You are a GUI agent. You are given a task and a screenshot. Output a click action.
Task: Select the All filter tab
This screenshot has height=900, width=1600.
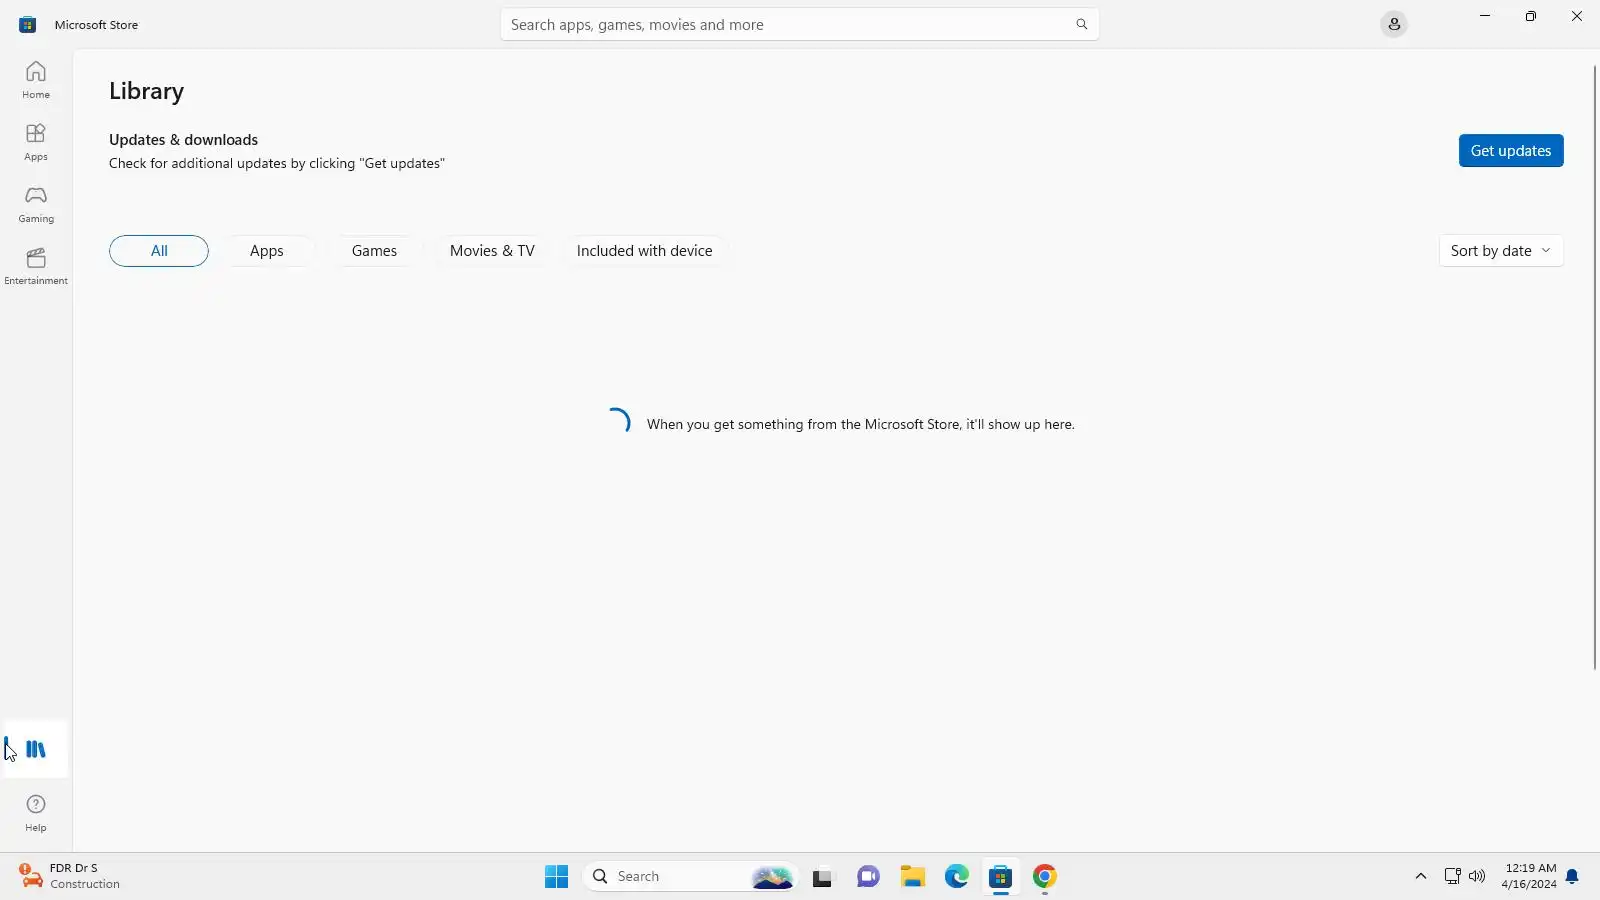coord(159,251)
